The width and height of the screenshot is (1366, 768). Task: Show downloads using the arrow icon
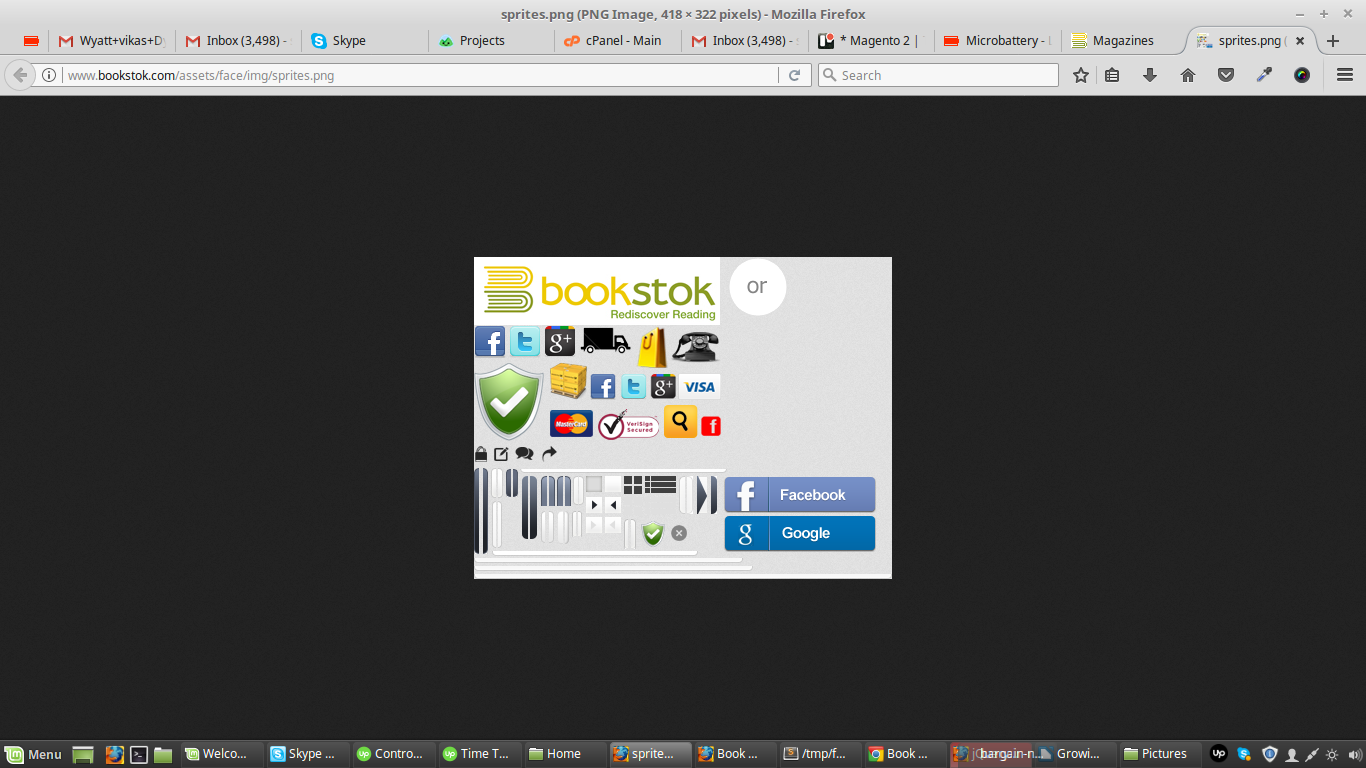tap(1150, 75)
